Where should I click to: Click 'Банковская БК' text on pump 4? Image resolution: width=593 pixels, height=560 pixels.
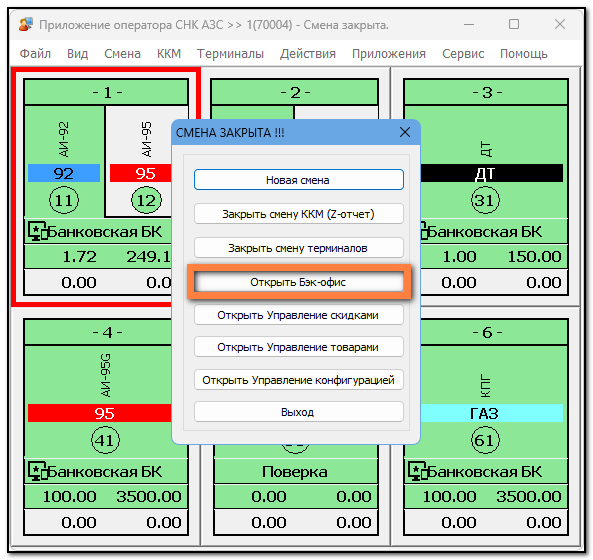pos(105,472)
